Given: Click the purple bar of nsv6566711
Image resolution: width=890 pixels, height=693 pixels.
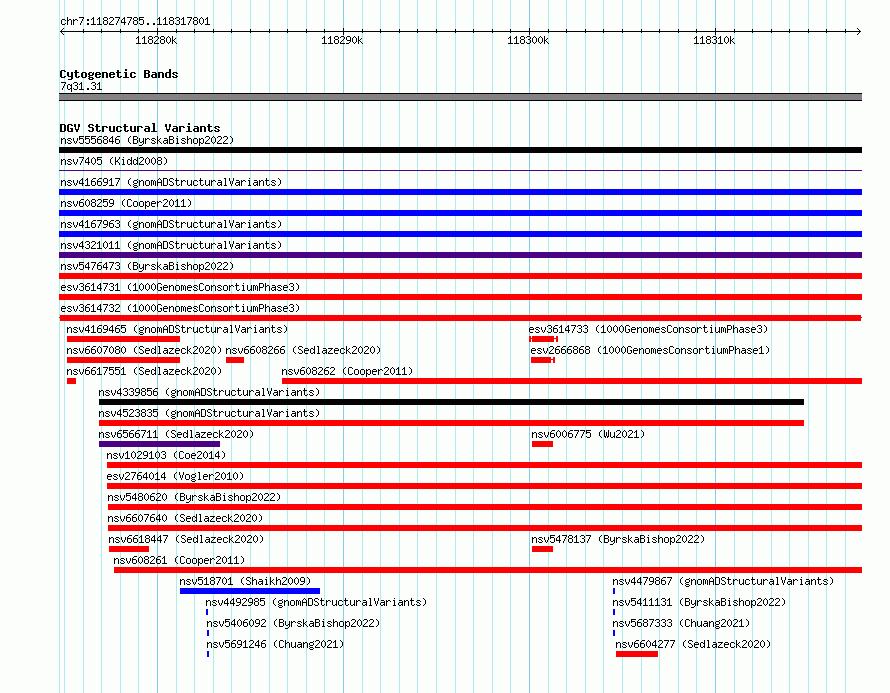Looking at the screenshot, I should point(159,444).
